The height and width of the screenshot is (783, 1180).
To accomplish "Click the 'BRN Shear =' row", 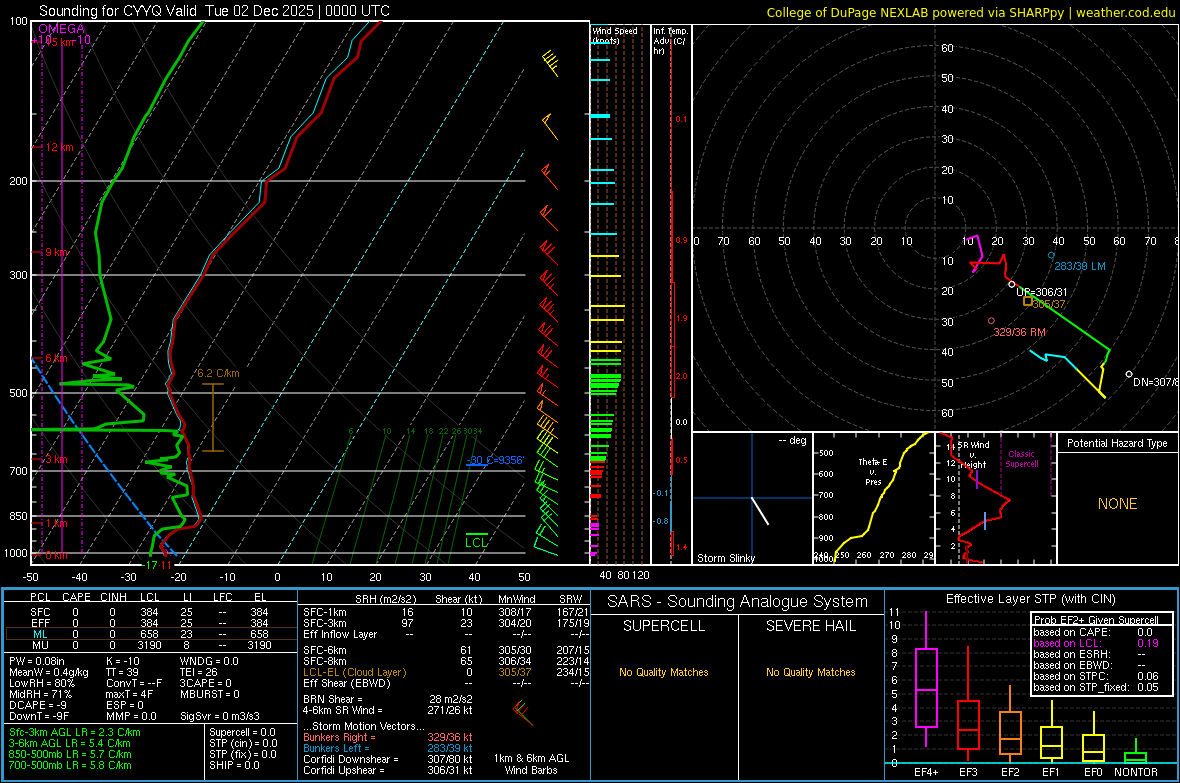I will [388, 699].
